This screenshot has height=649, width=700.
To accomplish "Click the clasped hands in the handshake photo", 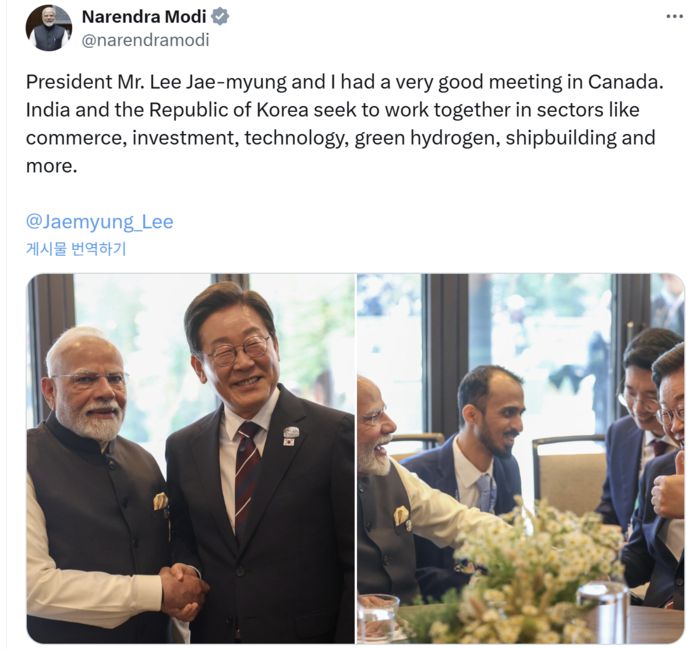I will 184,590.
